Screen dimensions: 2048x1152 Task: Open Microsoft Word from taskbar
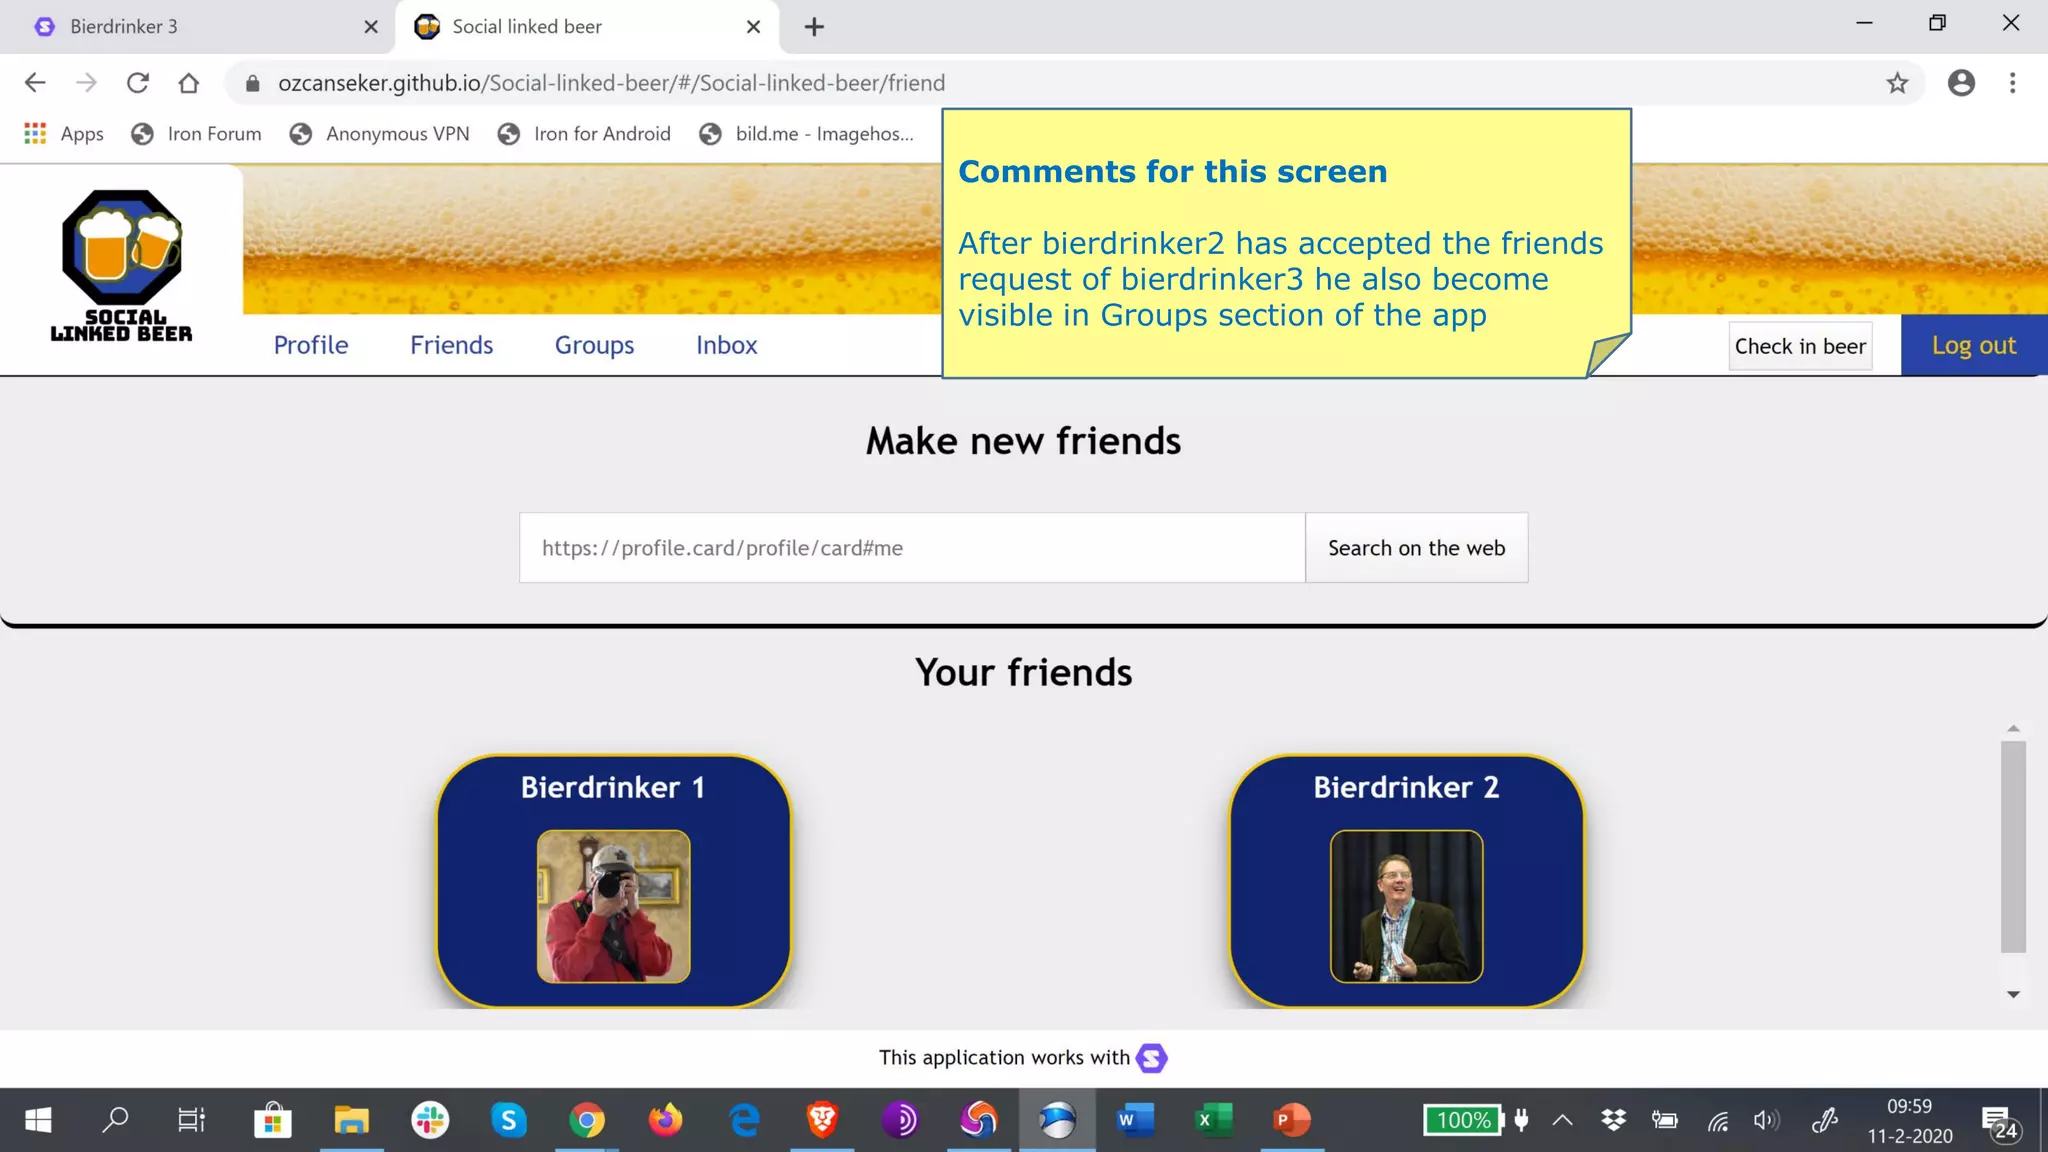pos(1135,1120)
